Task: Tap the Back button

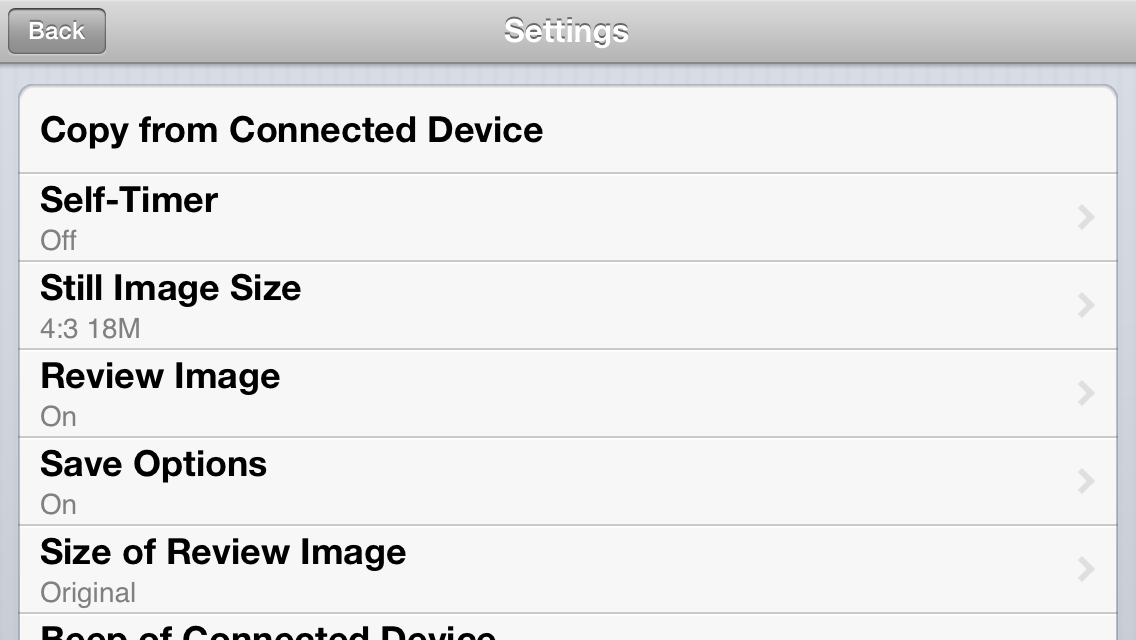Action: coord(57,32)
